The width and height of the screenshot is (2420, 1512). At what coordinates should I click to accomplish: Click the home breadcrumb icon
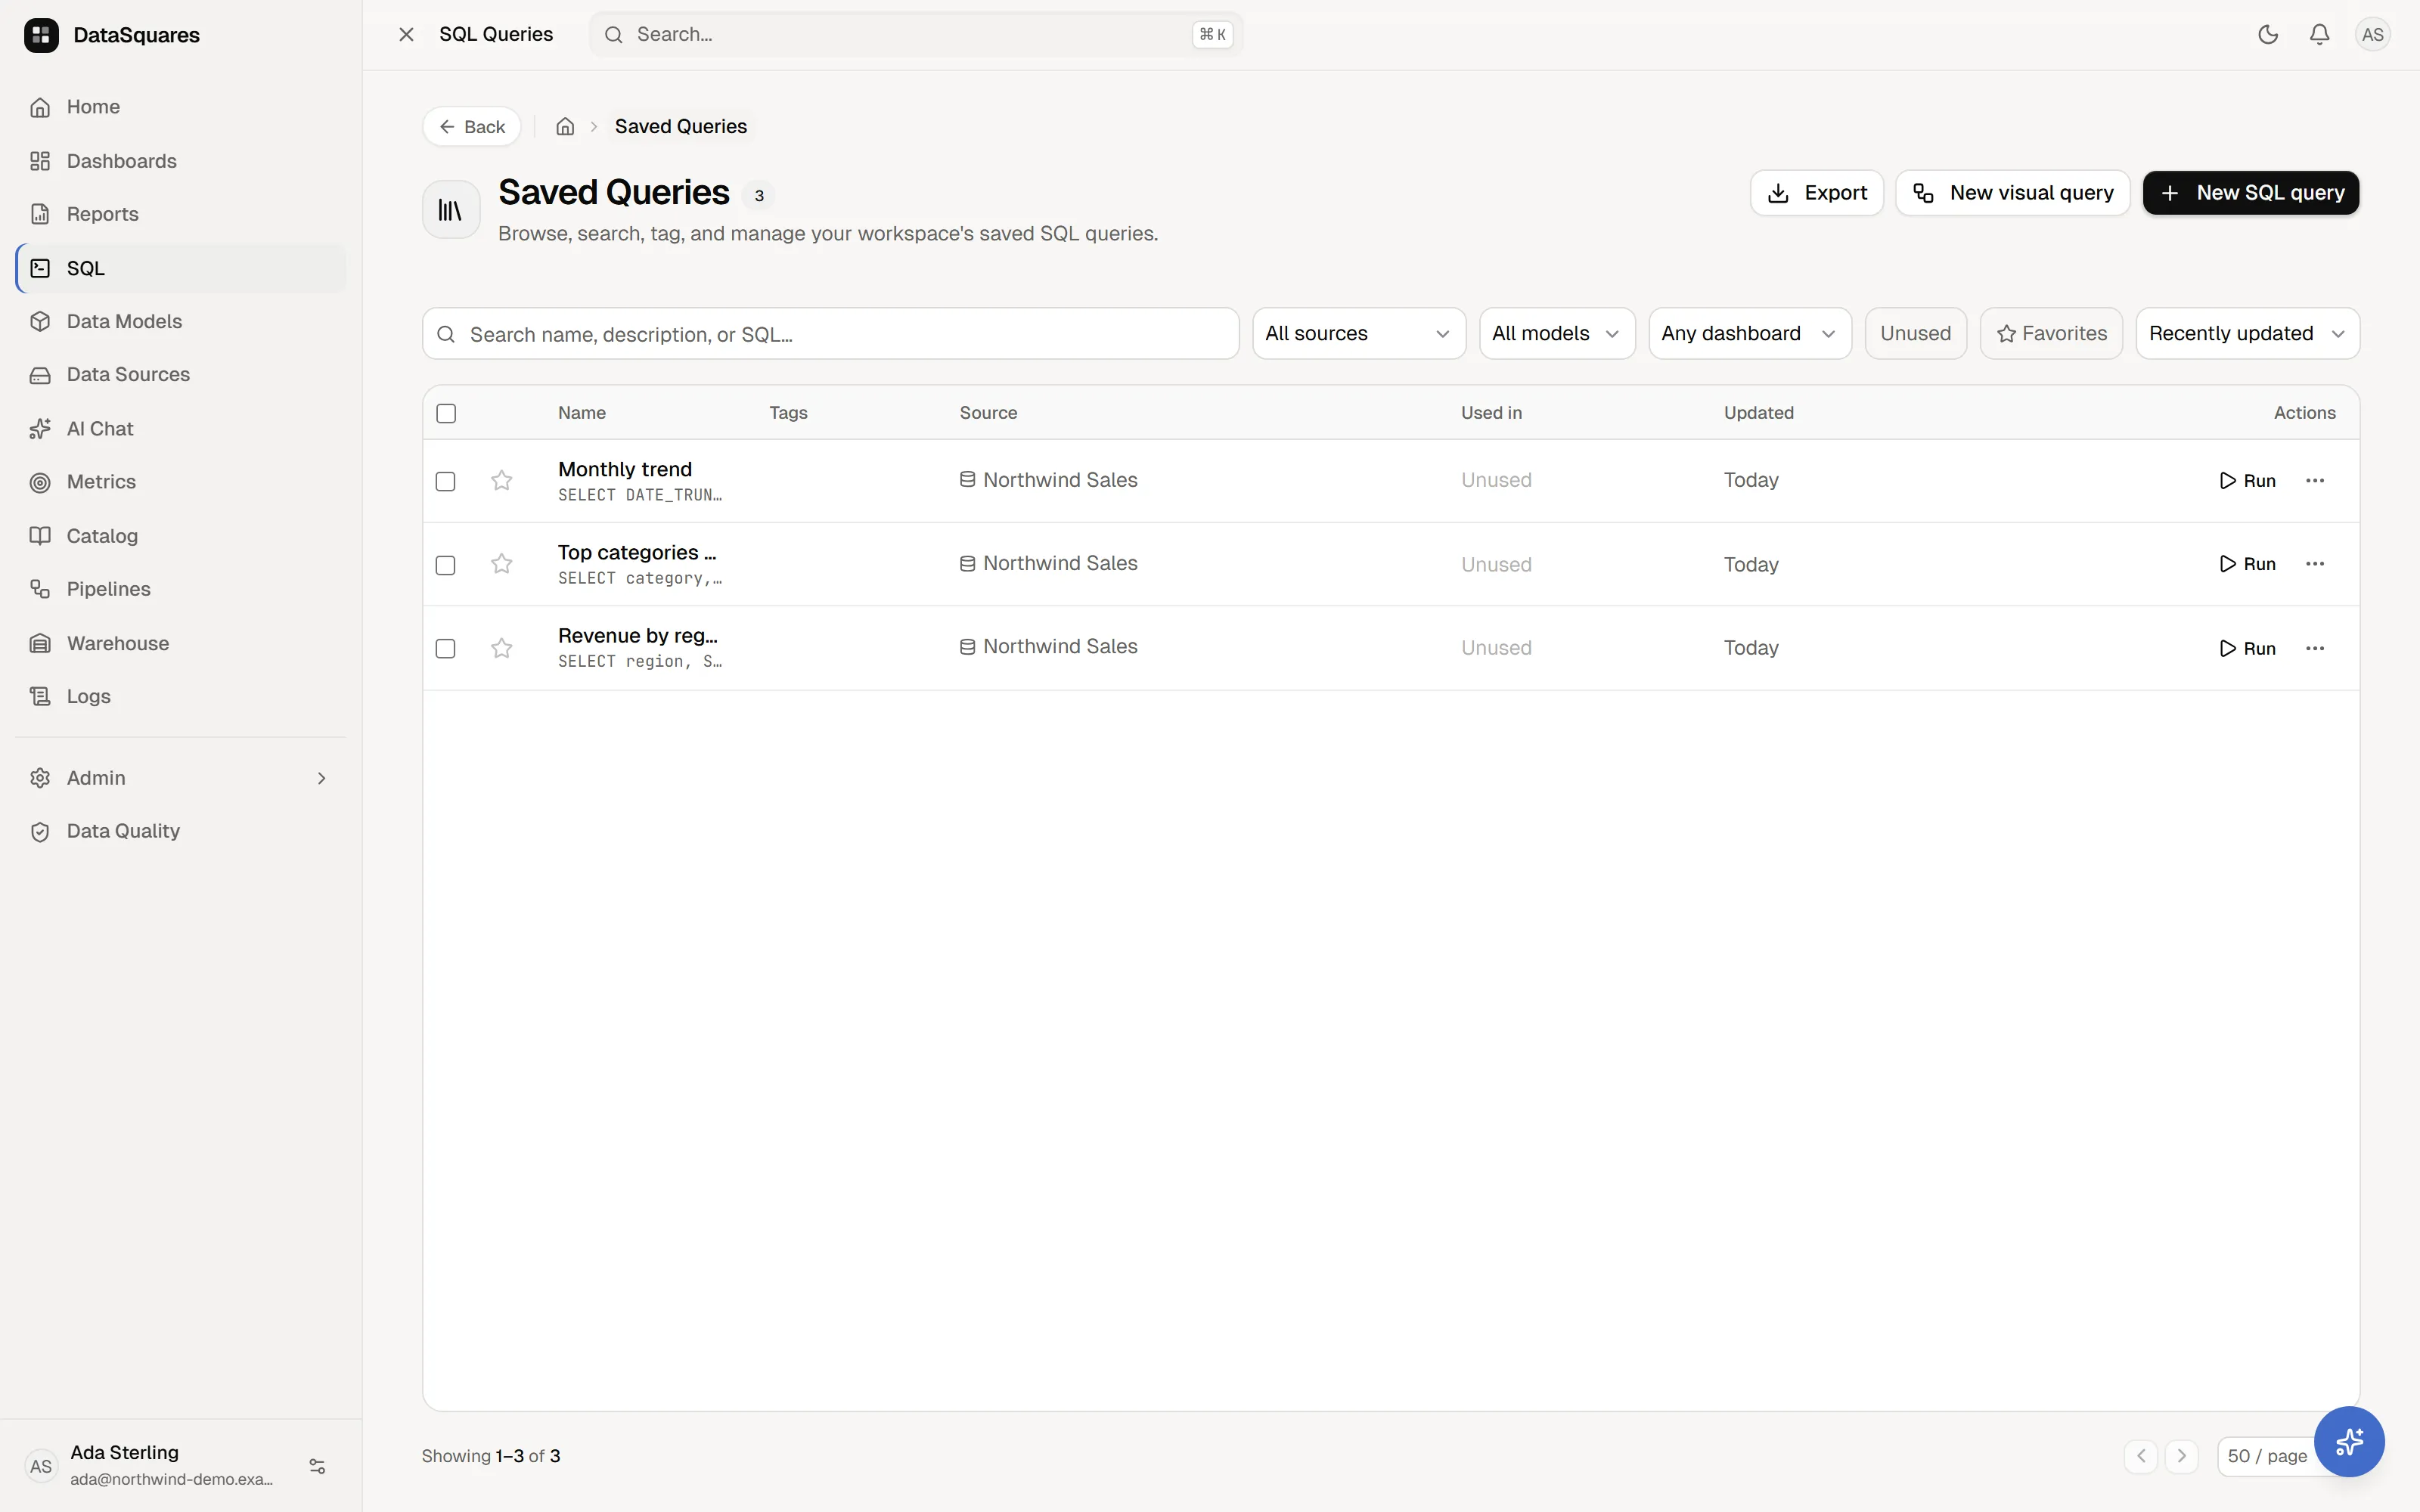(x=565, y=127)
